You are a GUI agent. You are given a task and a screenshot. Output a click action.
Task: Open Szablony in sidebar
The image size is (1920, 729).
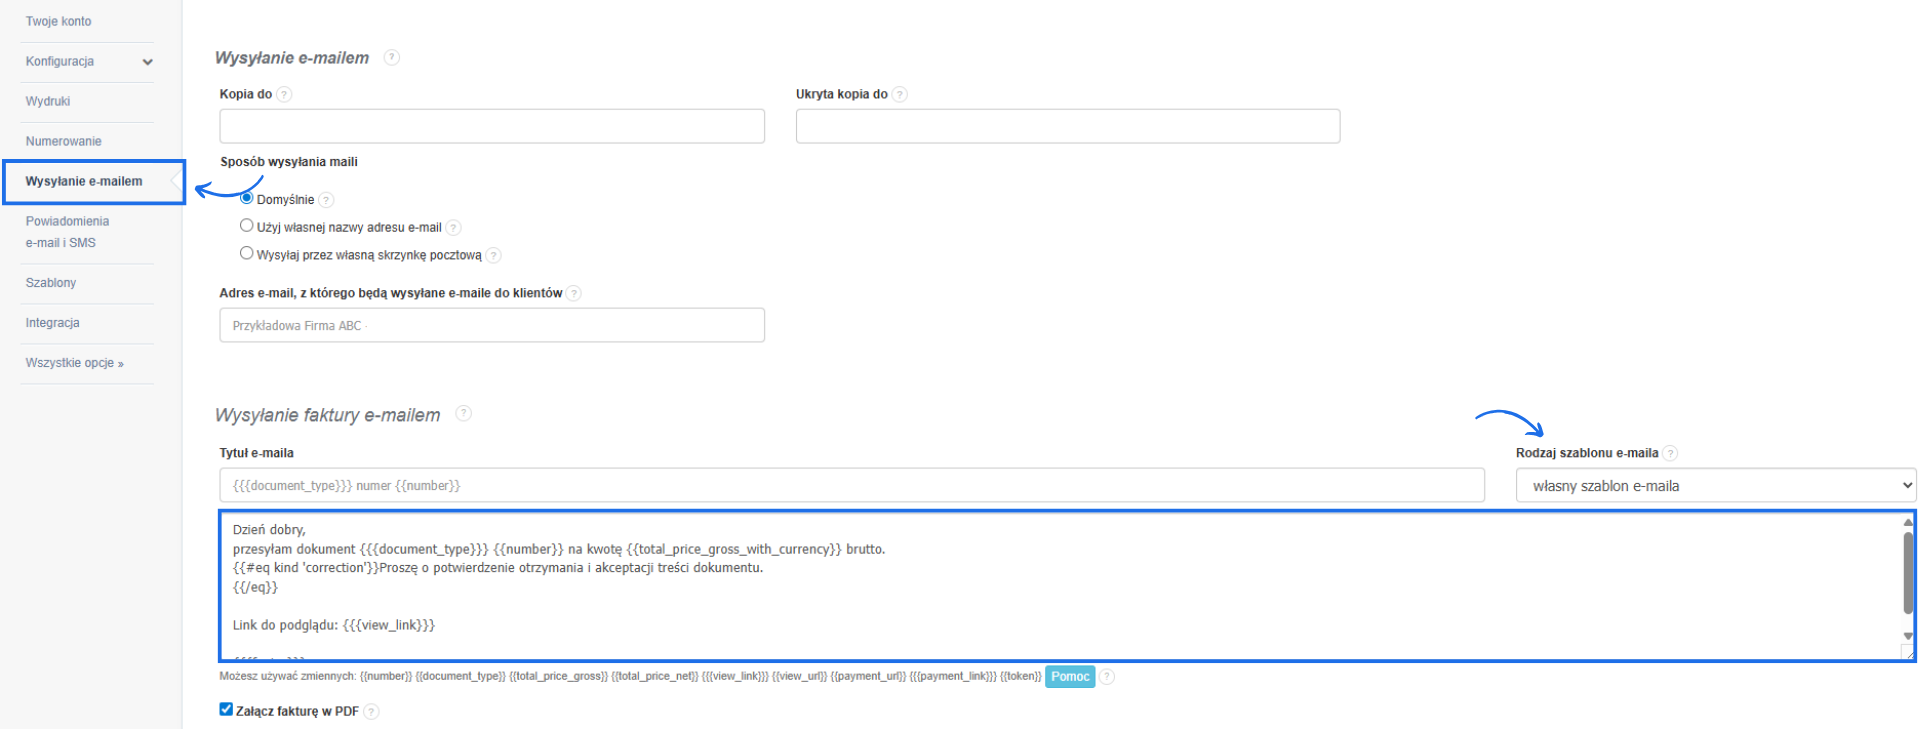51,283
